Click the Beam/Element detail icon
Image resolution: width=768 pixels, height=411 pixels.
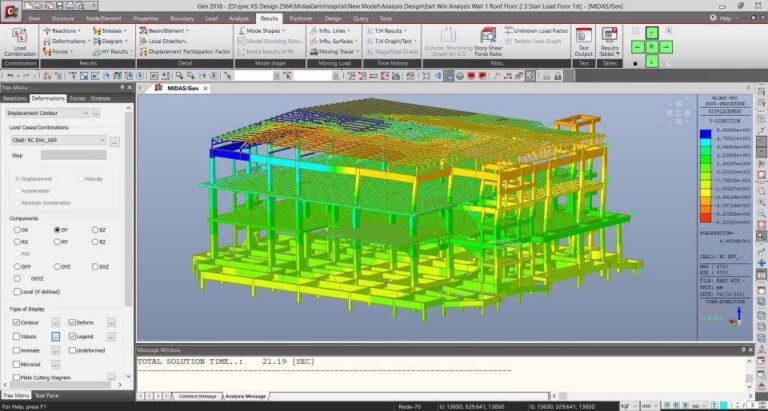click(168, 31)
